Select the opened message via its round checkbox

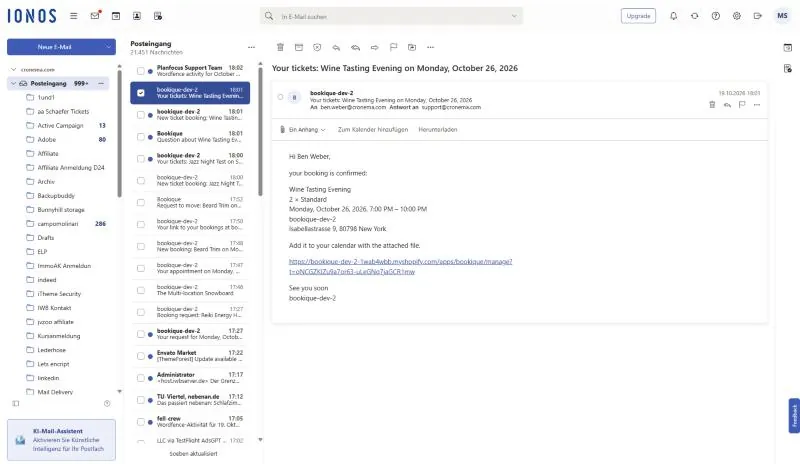click(x=280, y=97)
